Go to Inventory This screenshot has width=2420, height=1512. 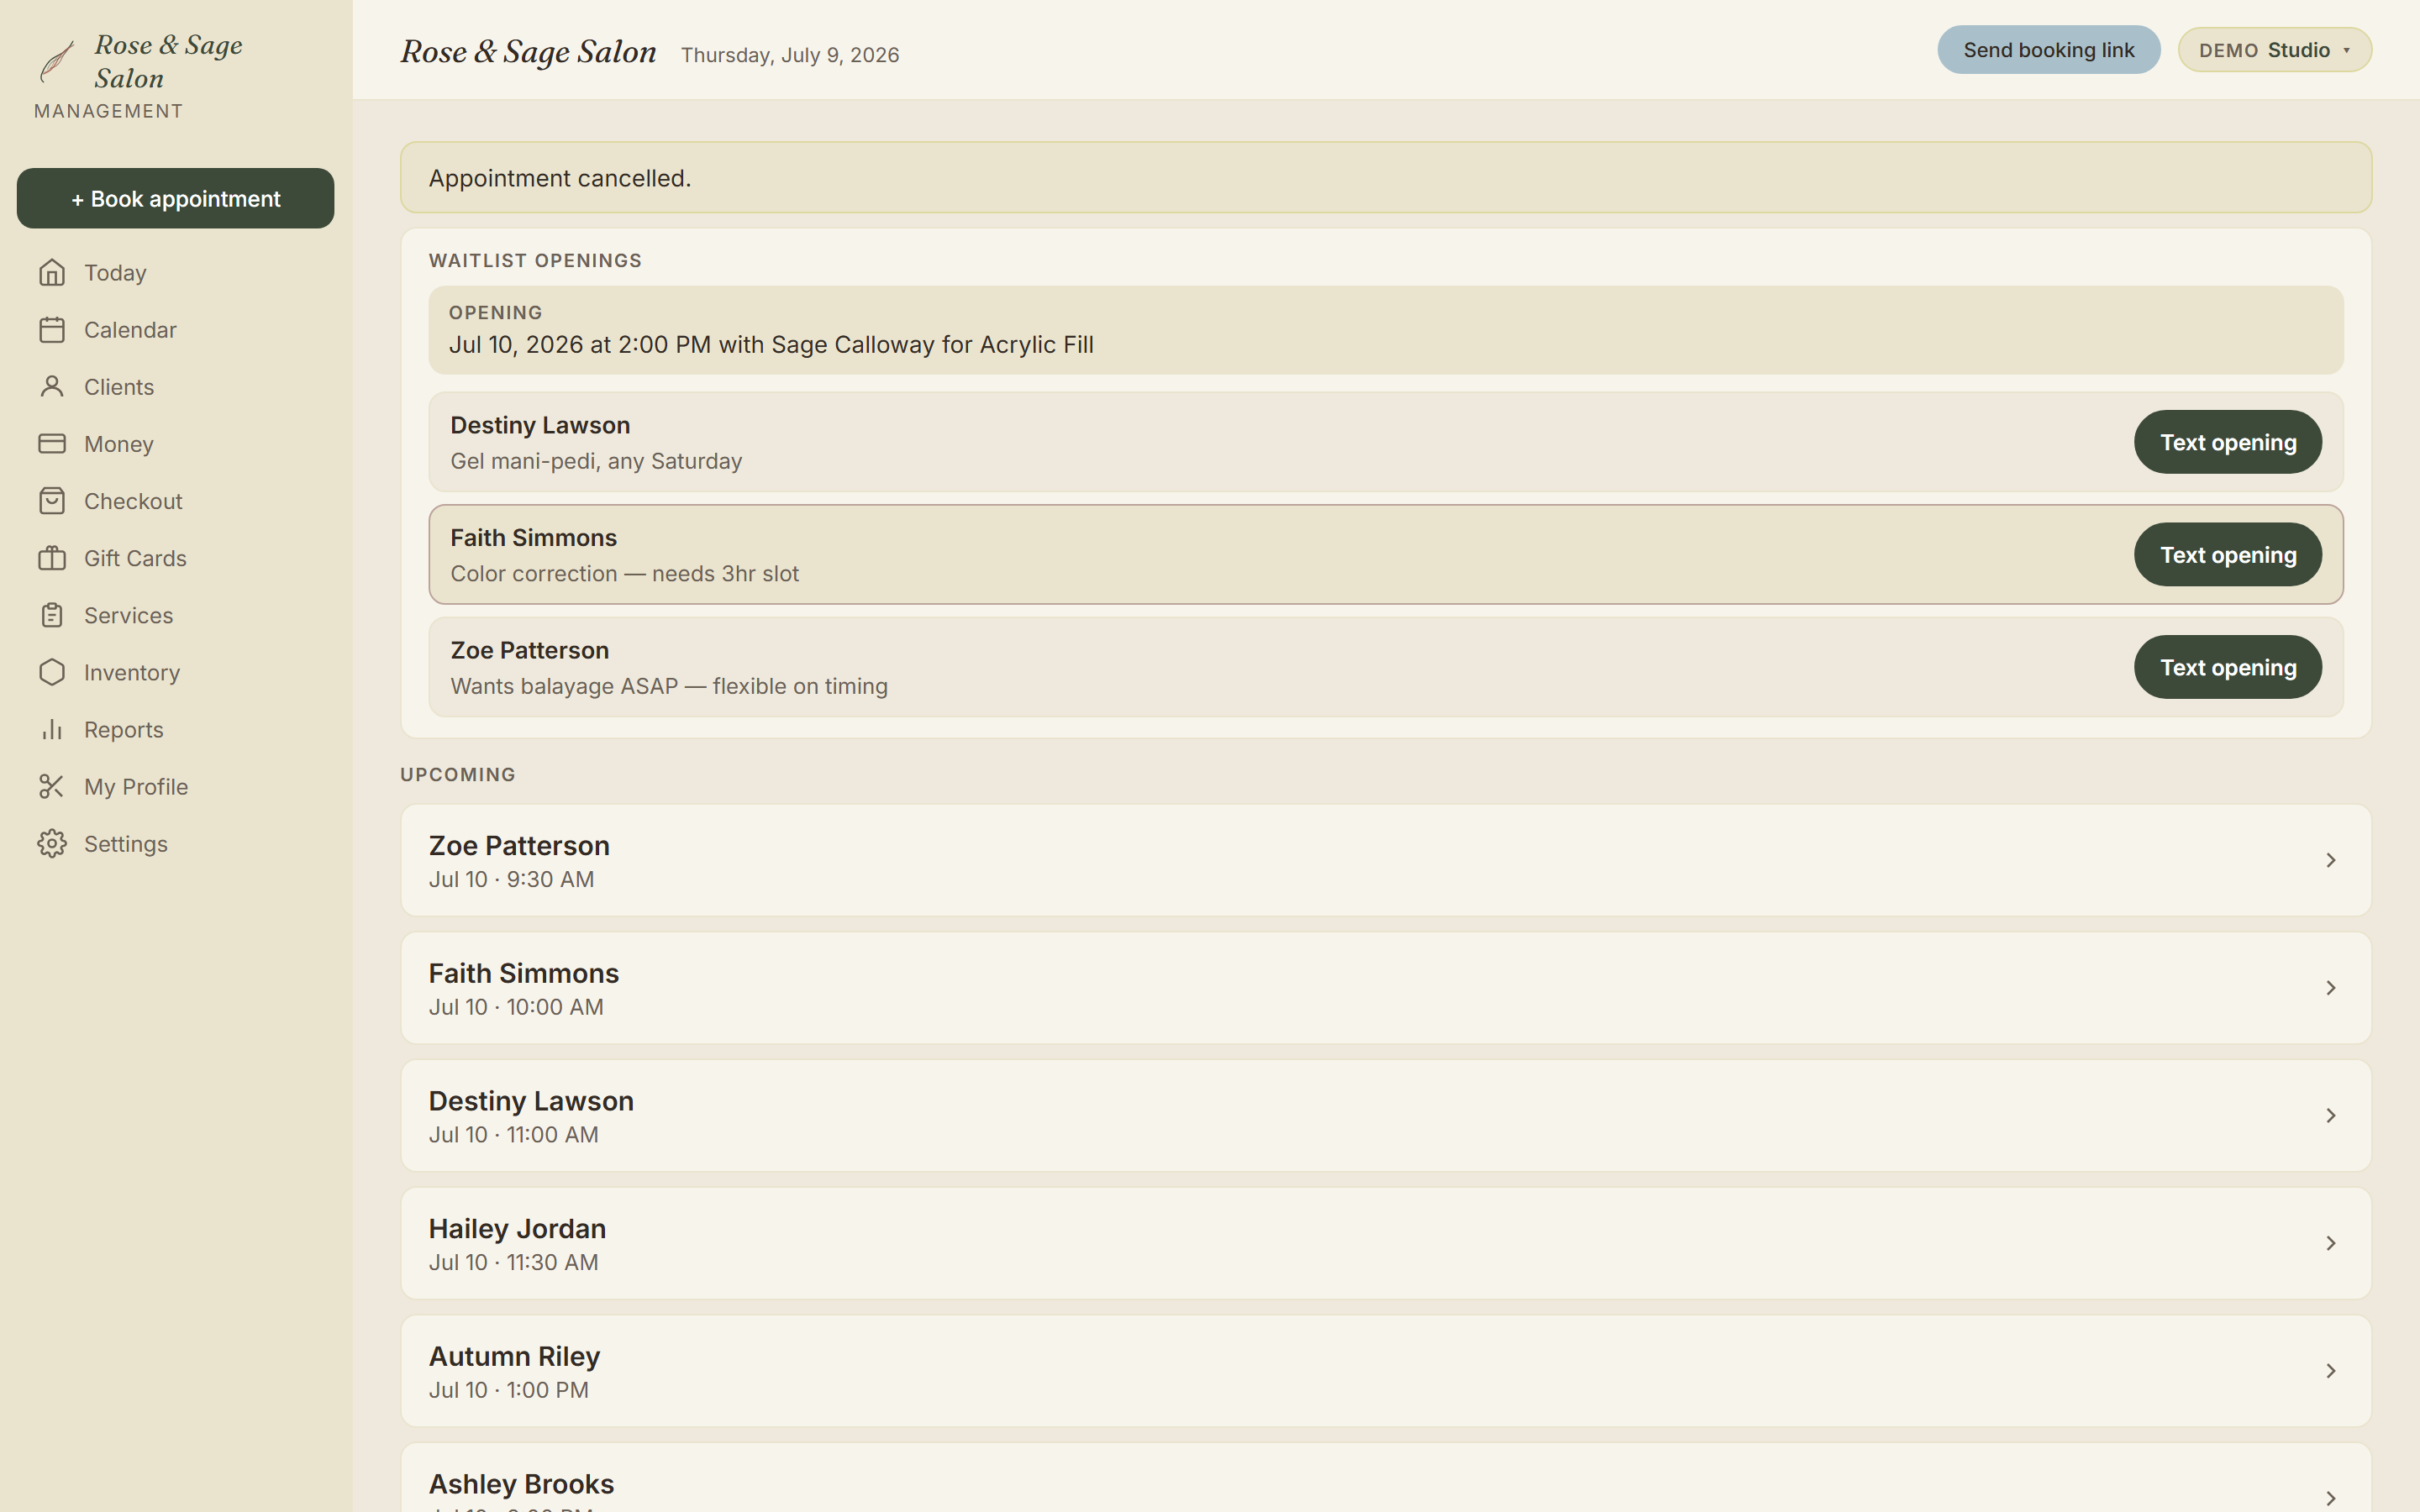[175, 671]
